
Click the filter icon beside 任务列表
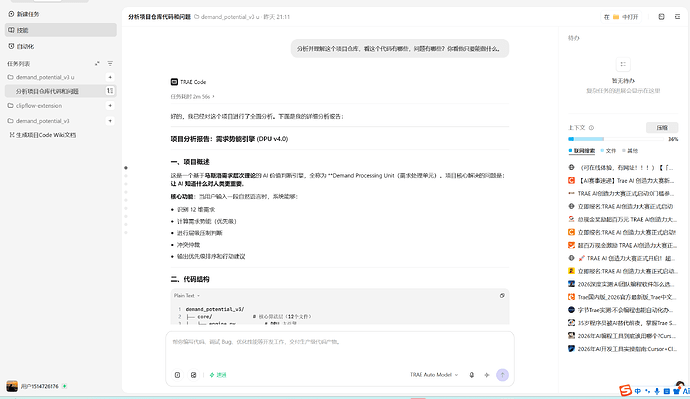click(110, 64)
